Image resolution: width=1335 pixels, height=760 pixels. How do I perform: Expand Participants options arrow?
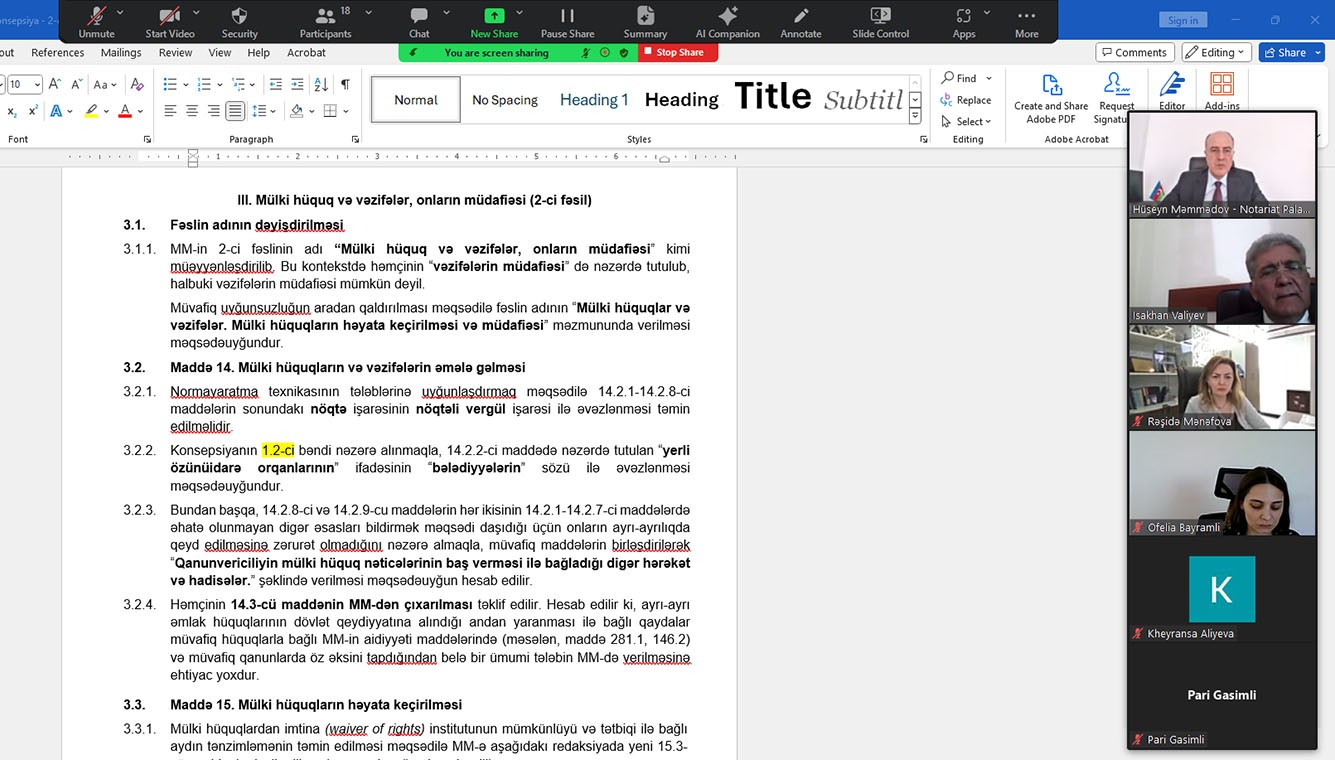[368, 13]
